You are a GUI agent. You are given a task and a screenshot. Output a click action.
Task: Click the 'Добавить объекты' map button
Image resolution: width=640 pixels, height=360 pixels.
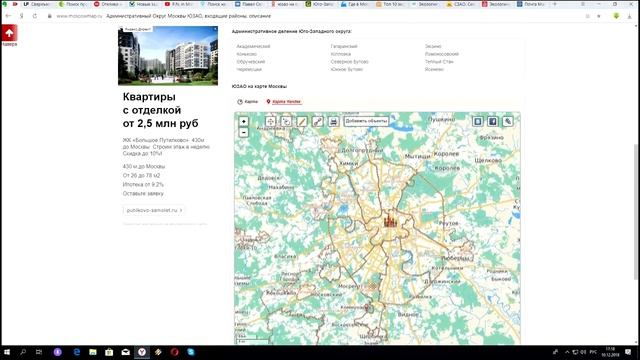tap(366, 121)
